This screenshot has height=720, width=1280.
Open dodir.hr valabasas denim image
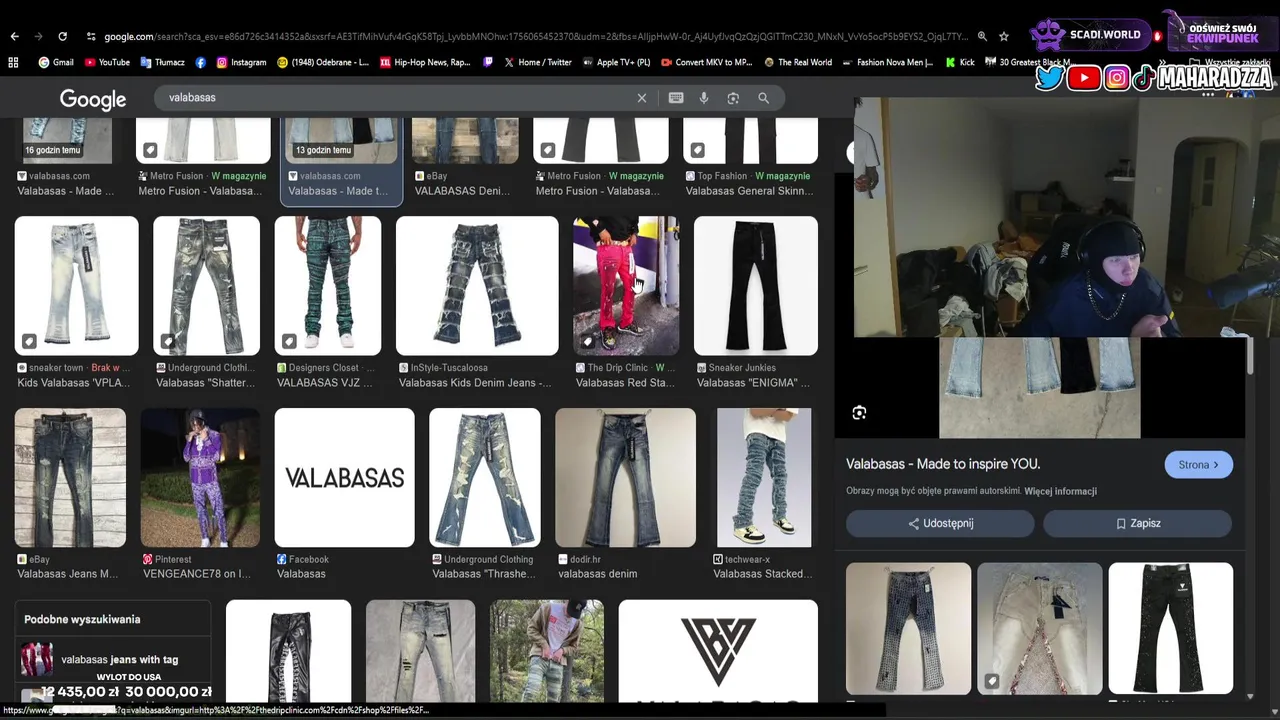(626, 478)
